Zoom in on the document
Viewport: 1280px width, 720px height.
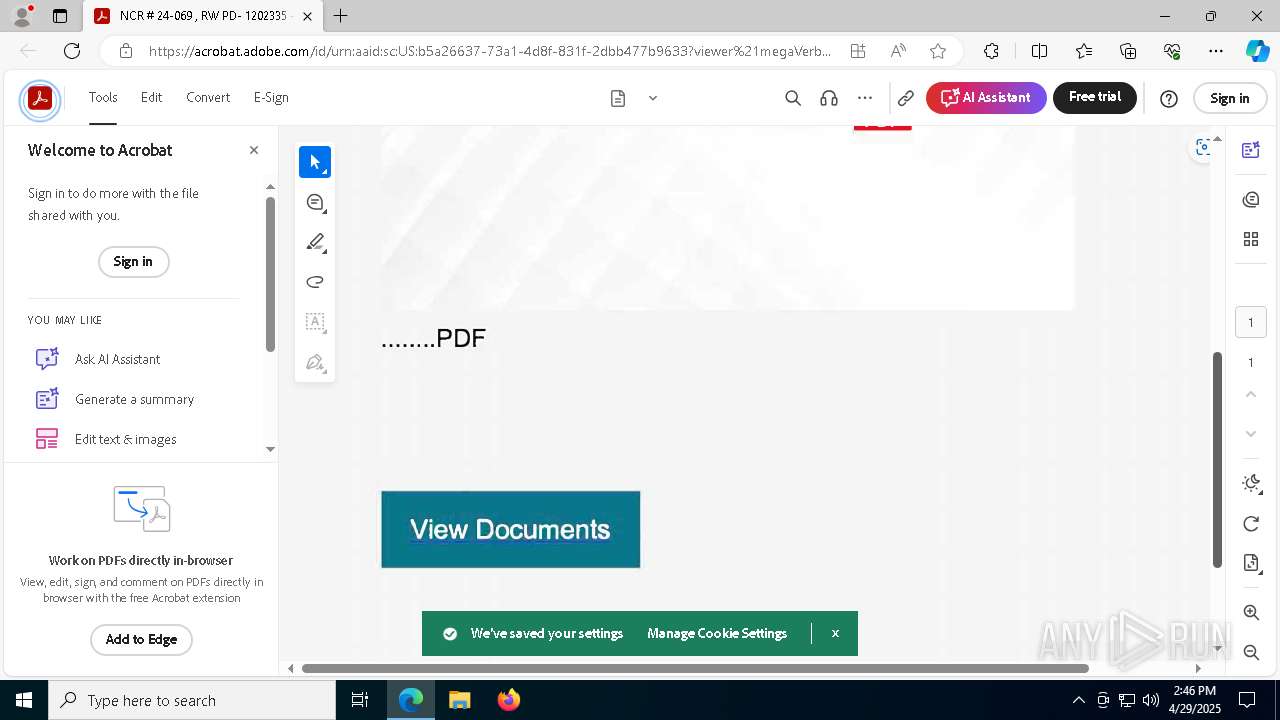pyautogui.click(x=1250, y=612)
